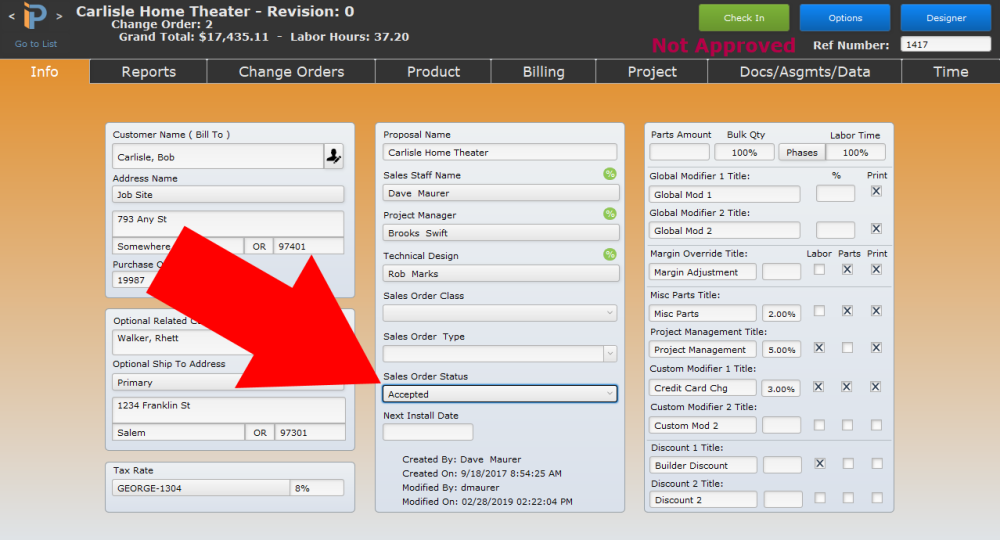This screenshot has height=540, width=1000.
Task: Click the Discount 2 title field
Action: click(x=703, y=500)
